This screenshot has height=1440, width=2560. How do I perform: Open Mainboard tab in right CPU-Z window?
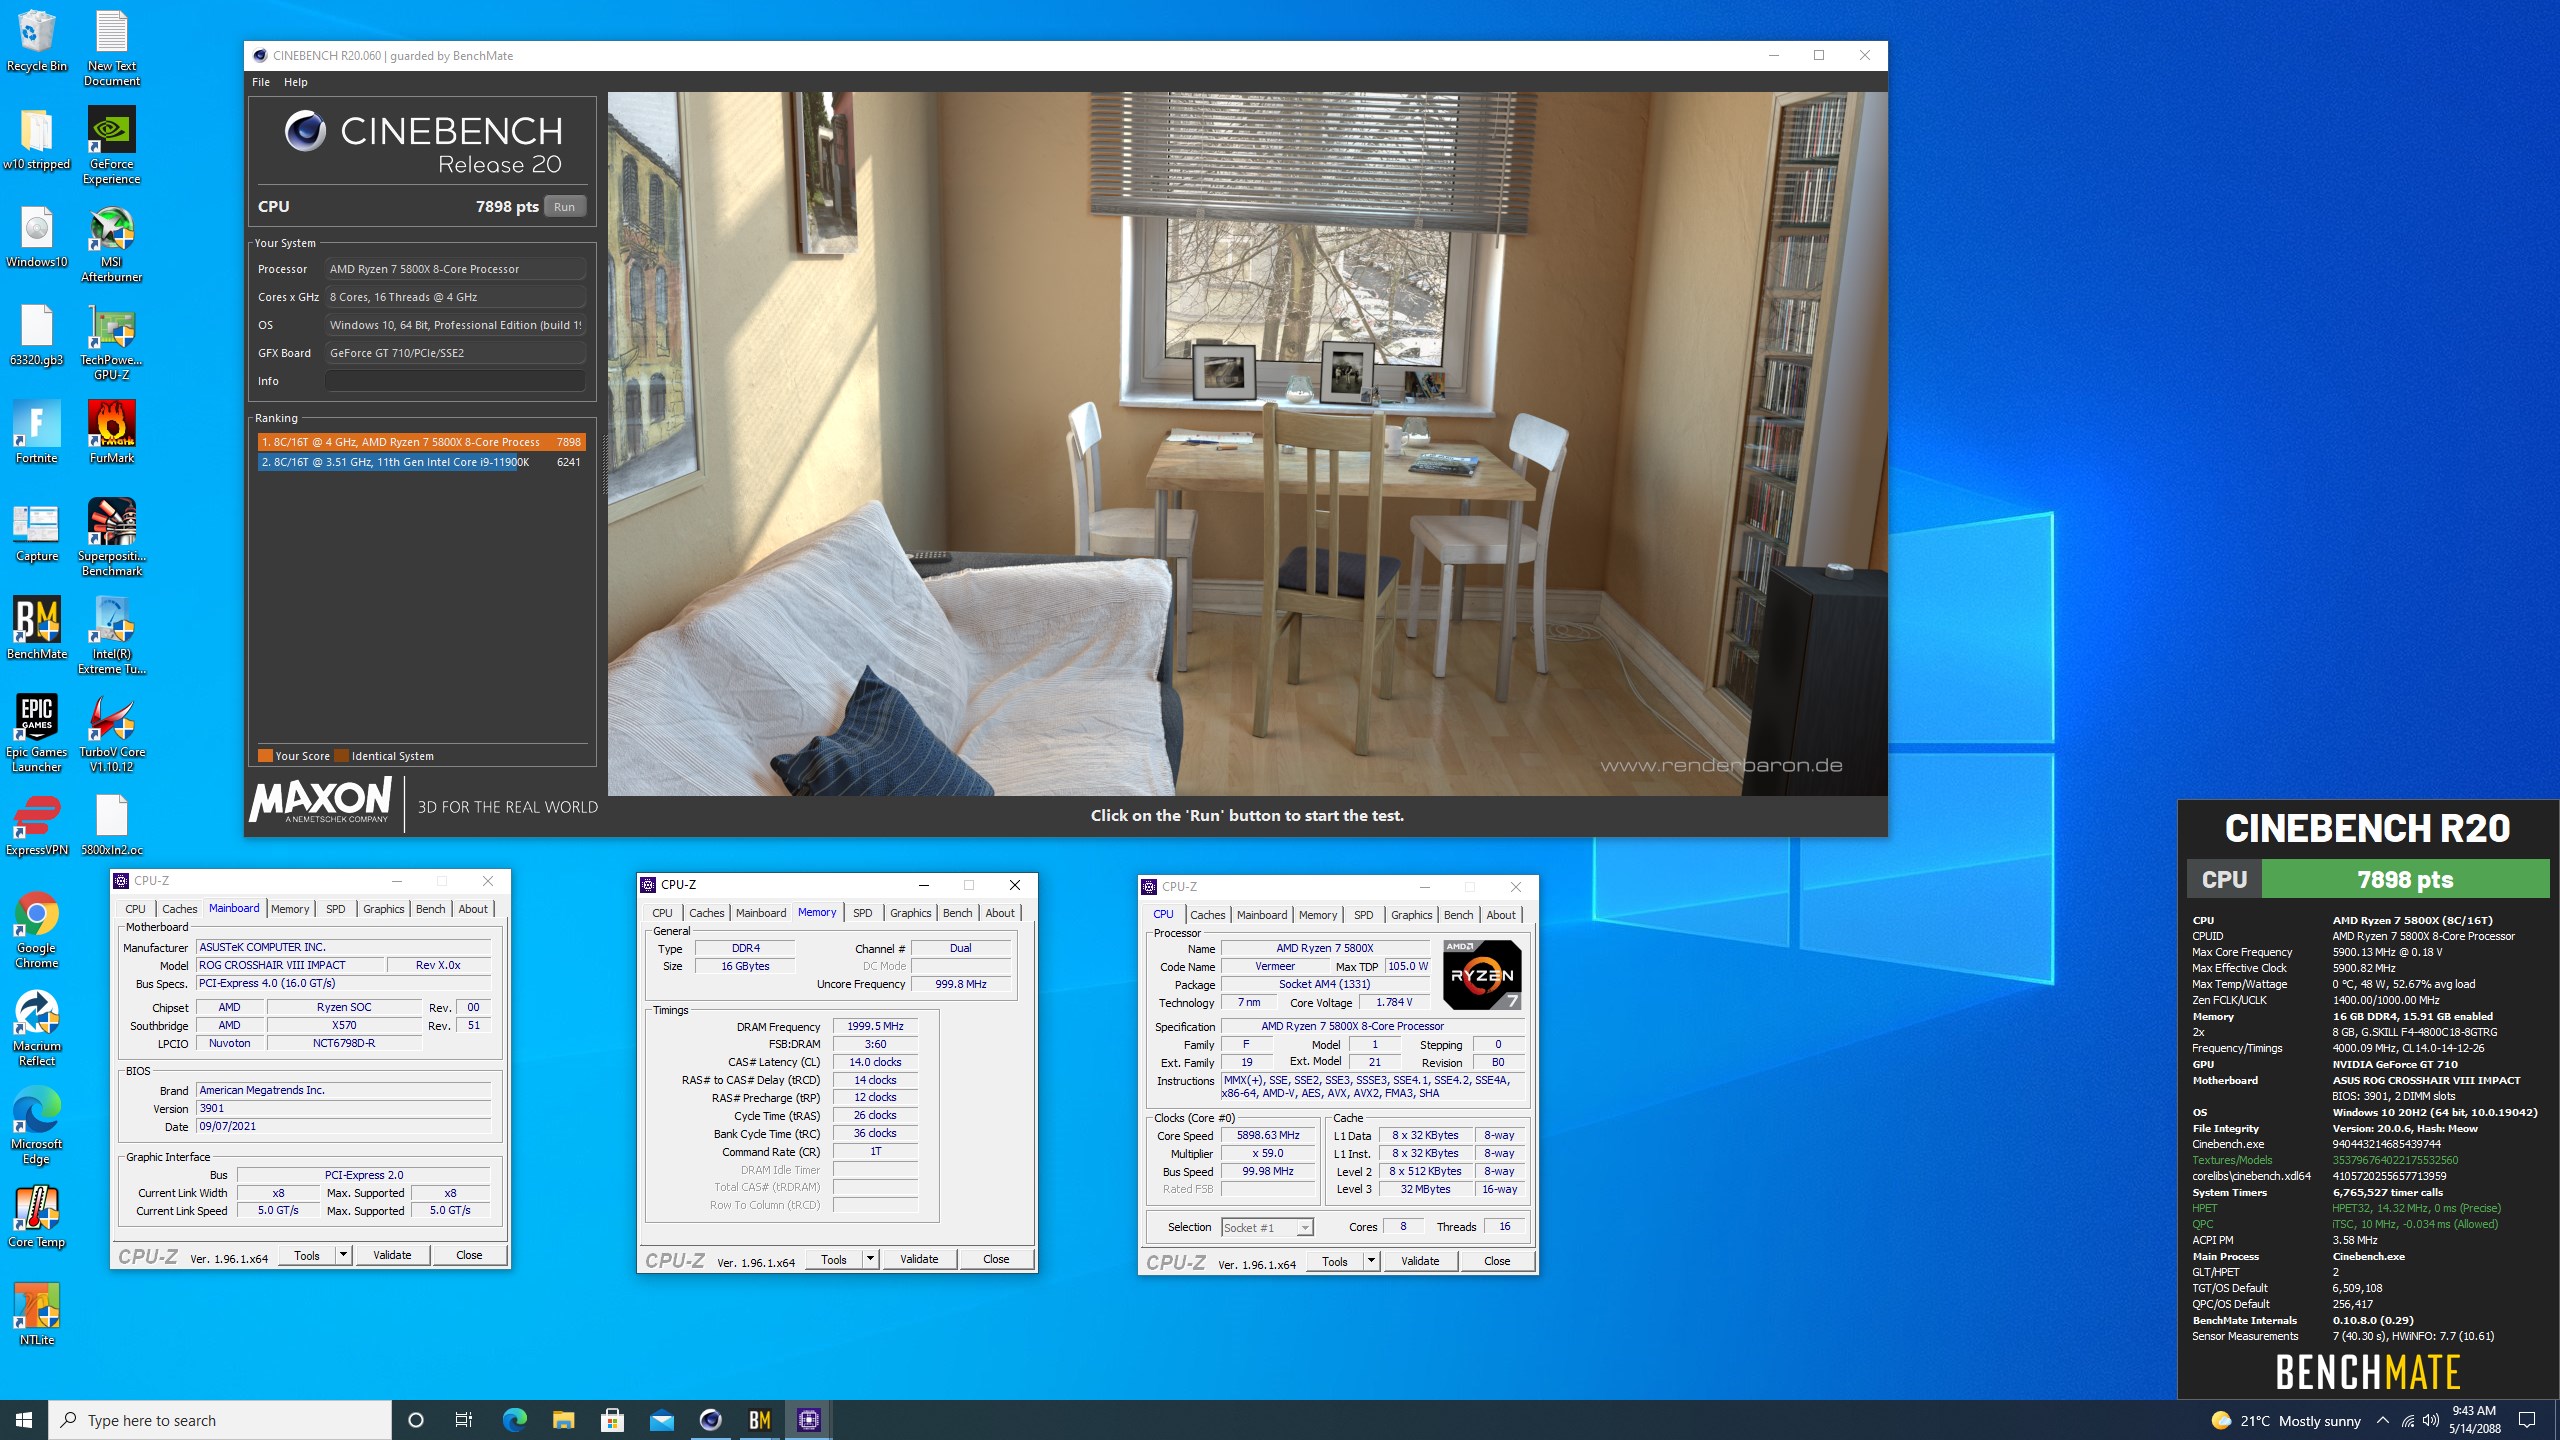click(x=1262, y=915)
